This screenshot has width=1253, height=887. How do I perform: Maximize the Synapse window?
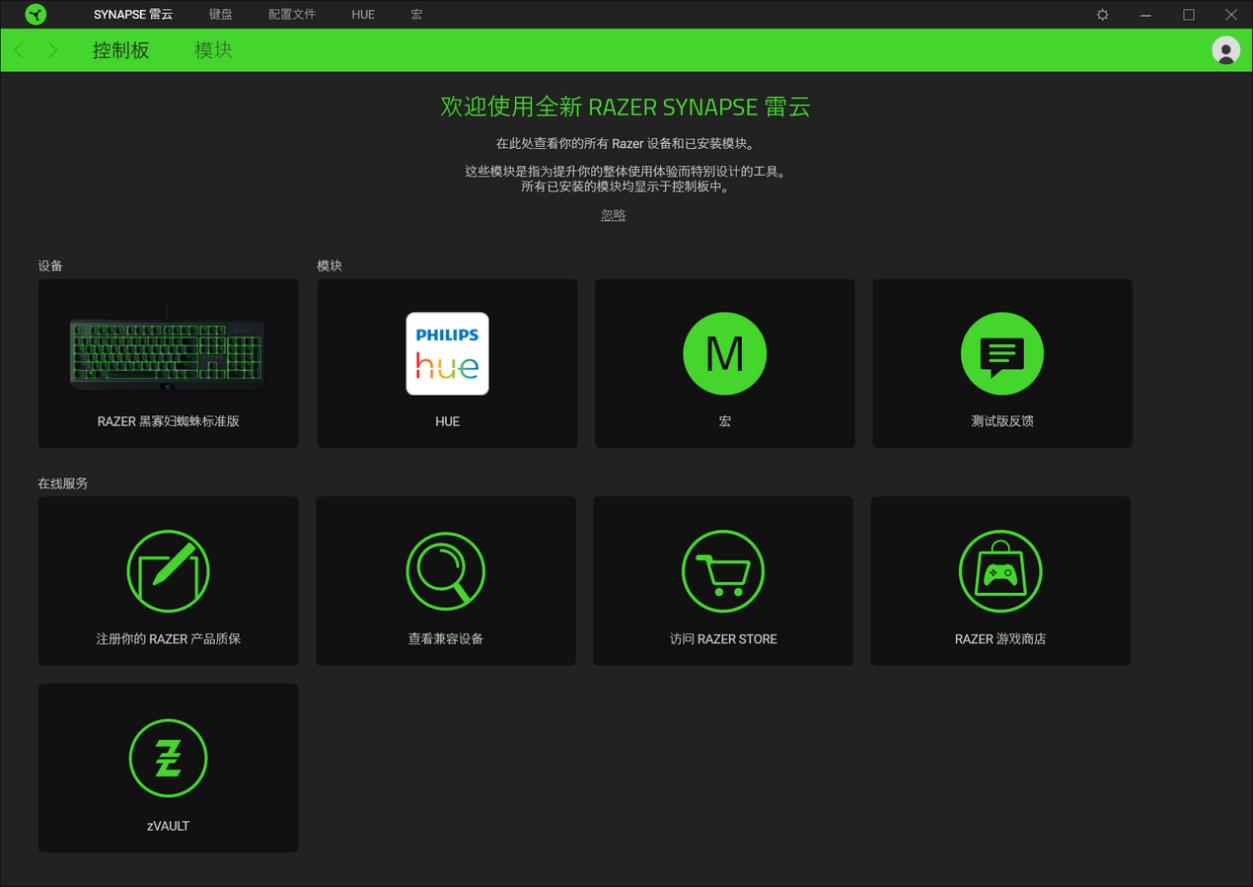pos(1188,15)
